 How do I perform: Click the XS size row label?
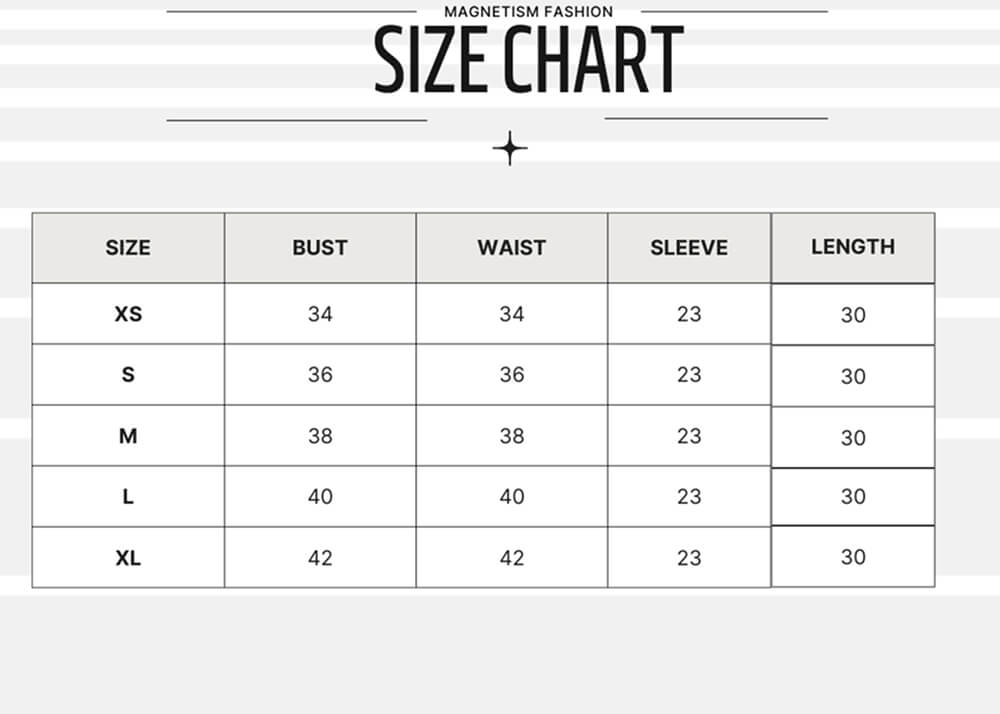128,314
